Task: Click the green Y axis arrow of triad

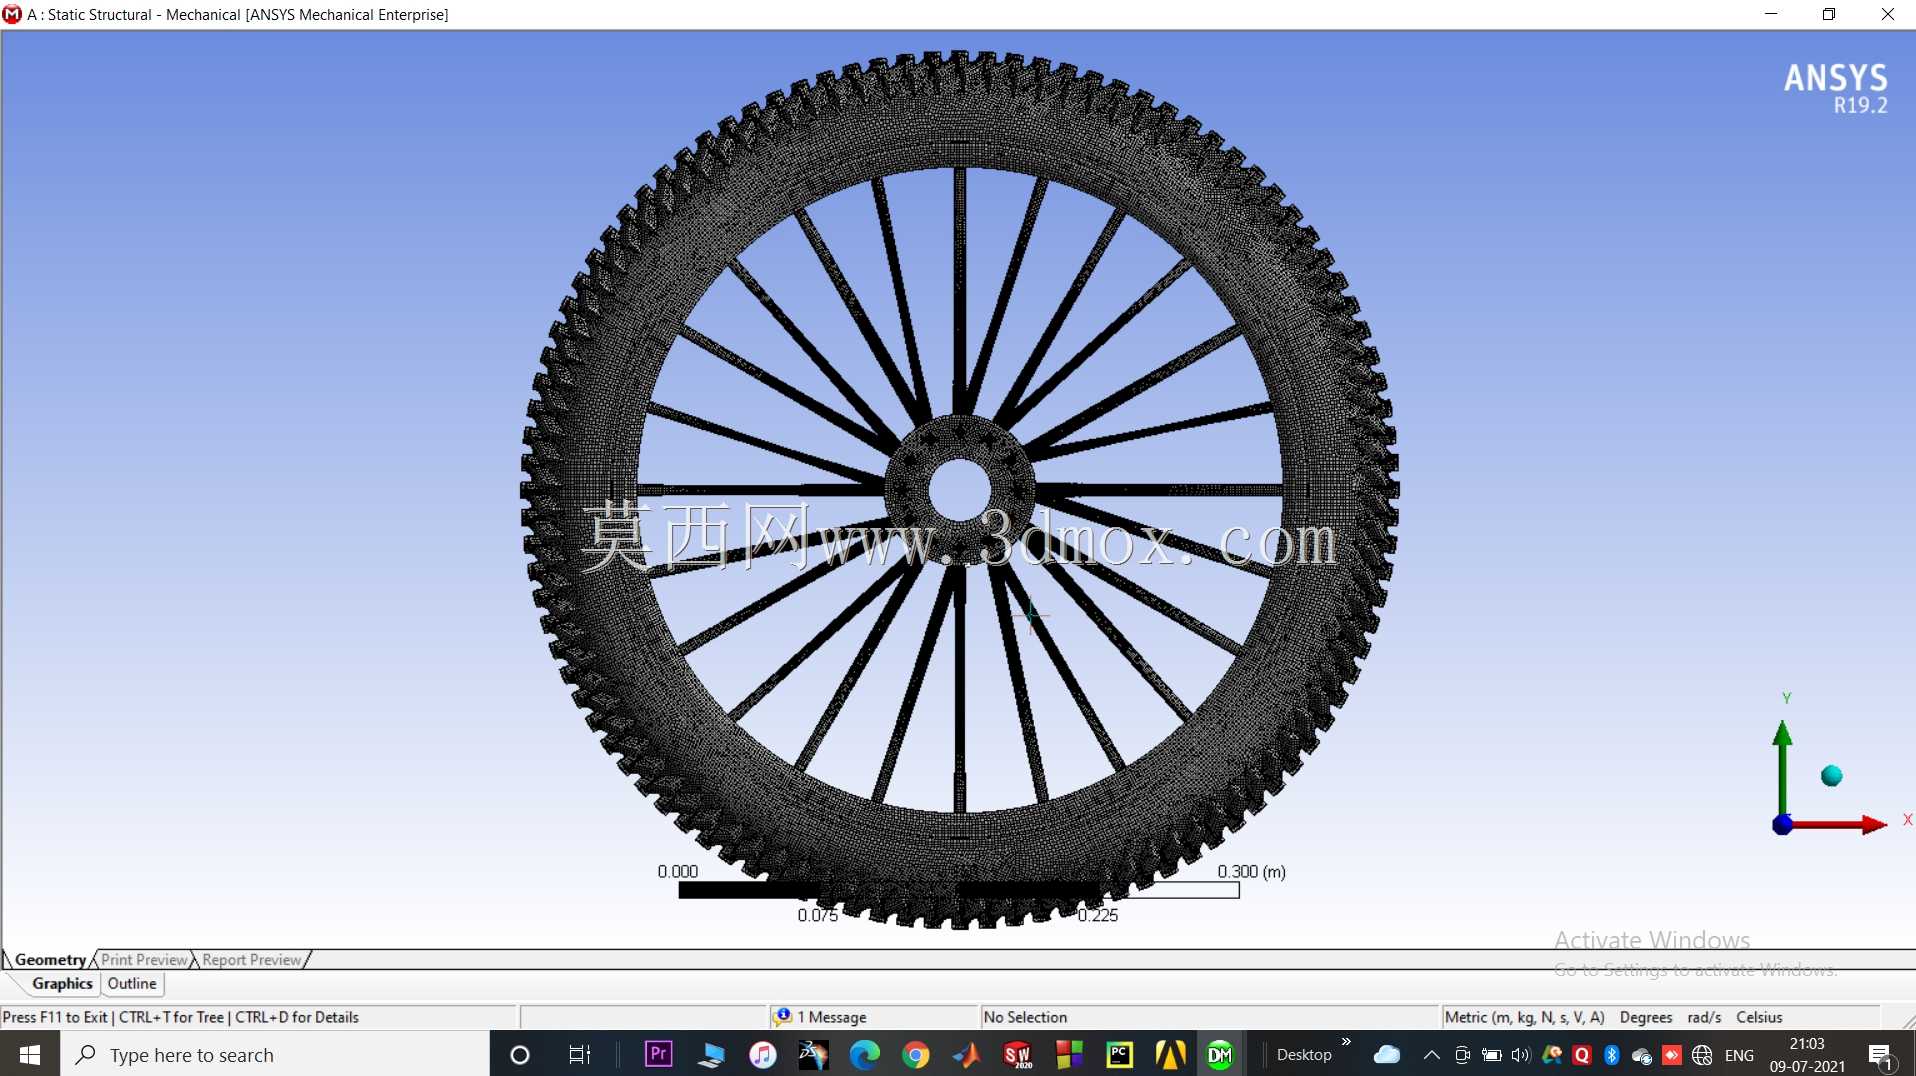Action: coord(1782,735)
